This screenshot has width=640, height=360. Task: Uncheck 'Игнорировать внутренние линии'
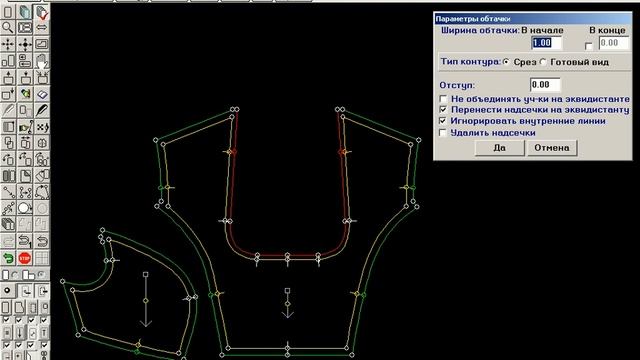coord(443,121)
